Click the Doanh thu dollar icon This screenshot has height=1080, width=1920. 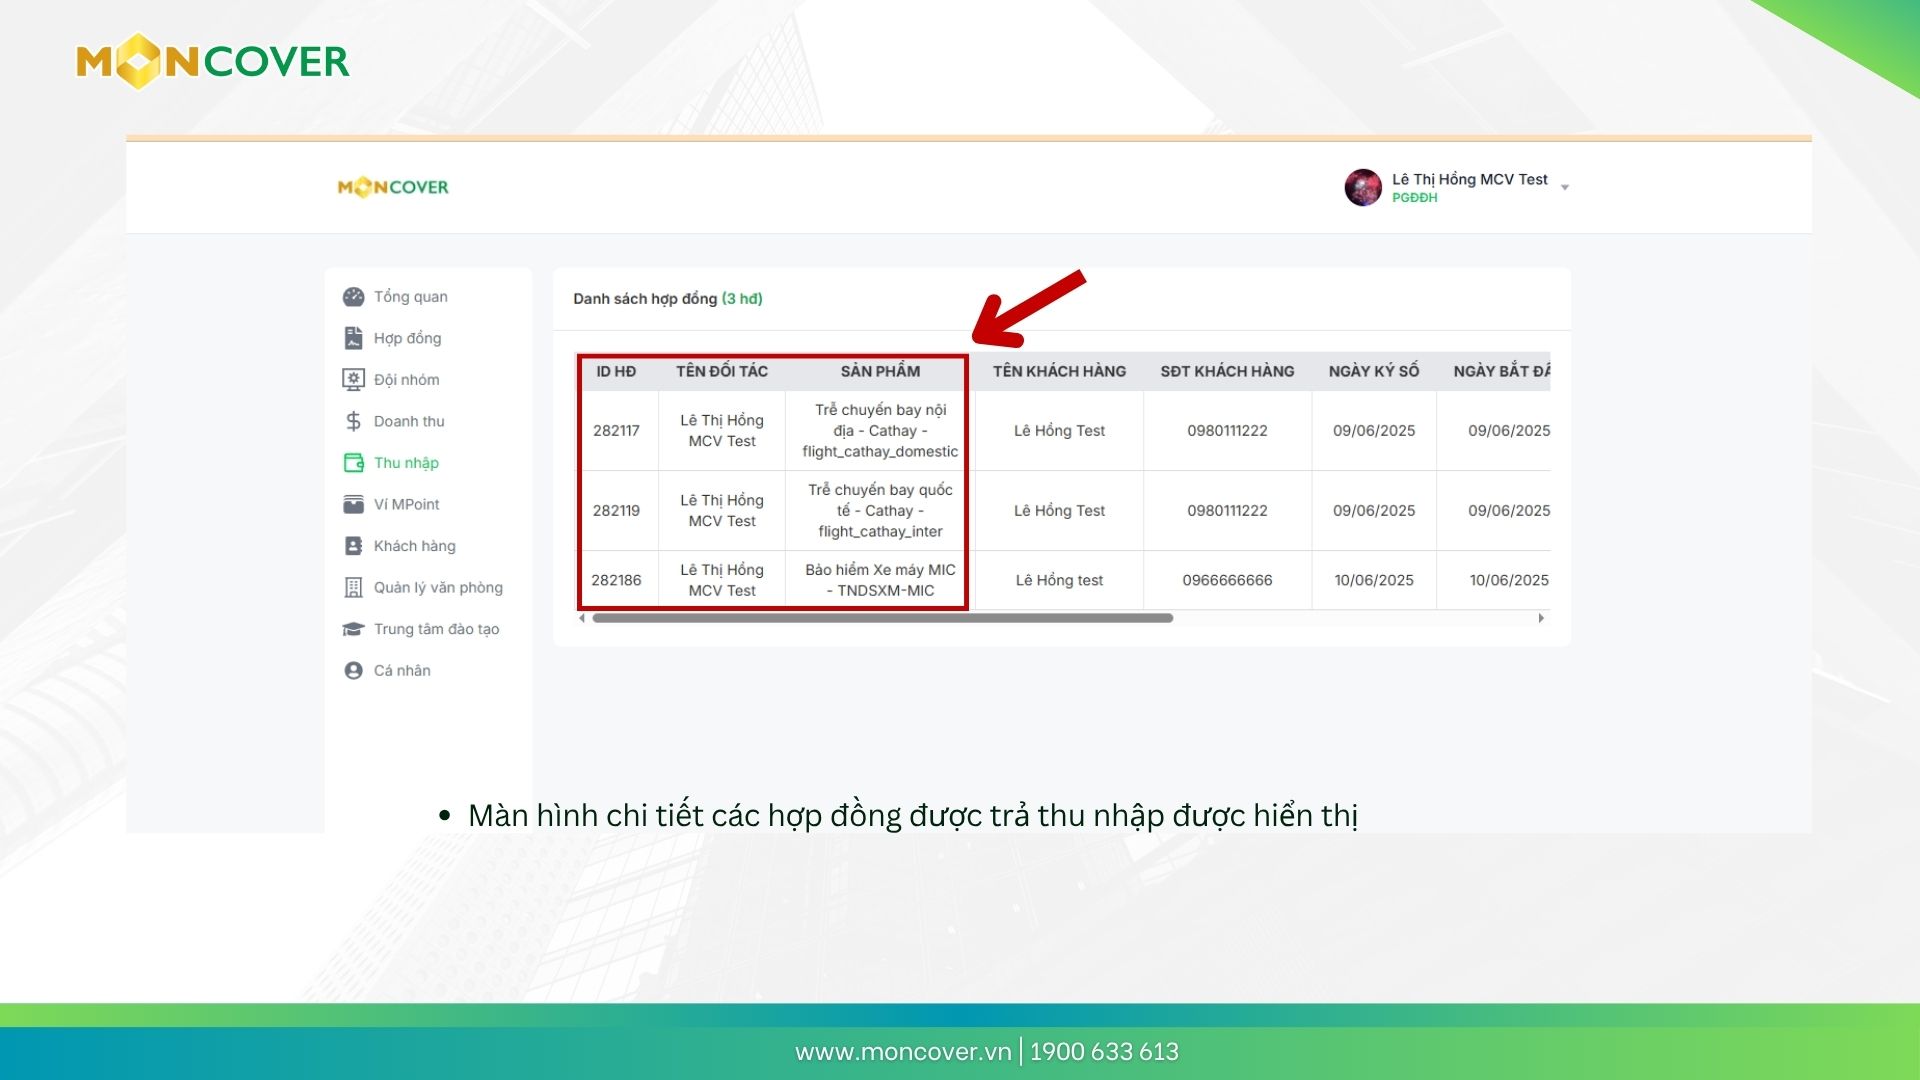(353, 421)
